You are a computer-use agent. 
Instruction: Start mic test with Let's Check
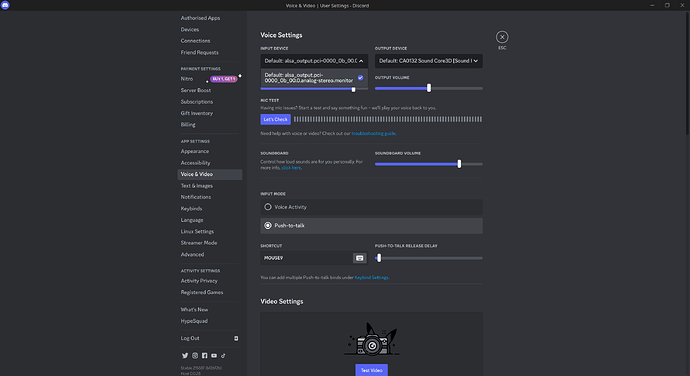coord(275,119)
